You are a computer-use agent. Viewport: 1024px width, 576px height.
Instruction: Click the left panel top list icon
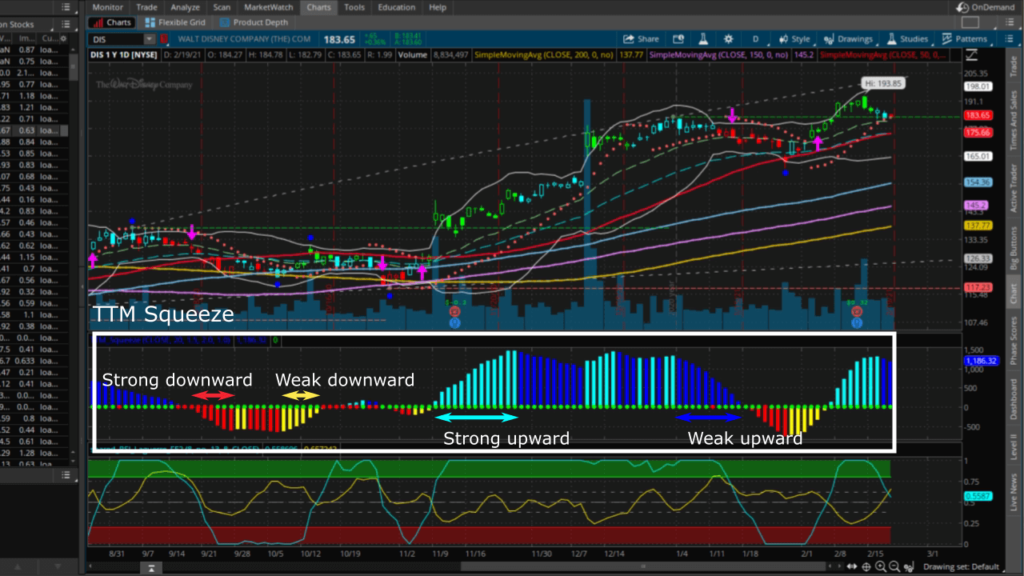[x=65, y=7]
